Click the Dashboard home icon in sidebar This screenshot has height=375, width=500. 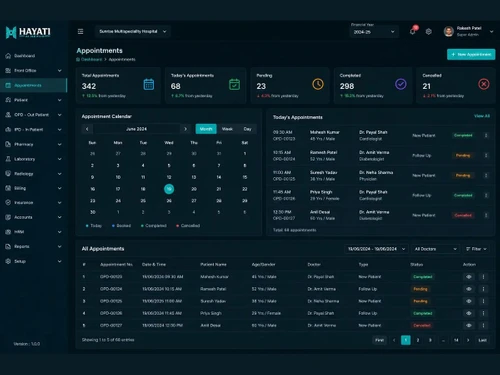click(8, 56)
